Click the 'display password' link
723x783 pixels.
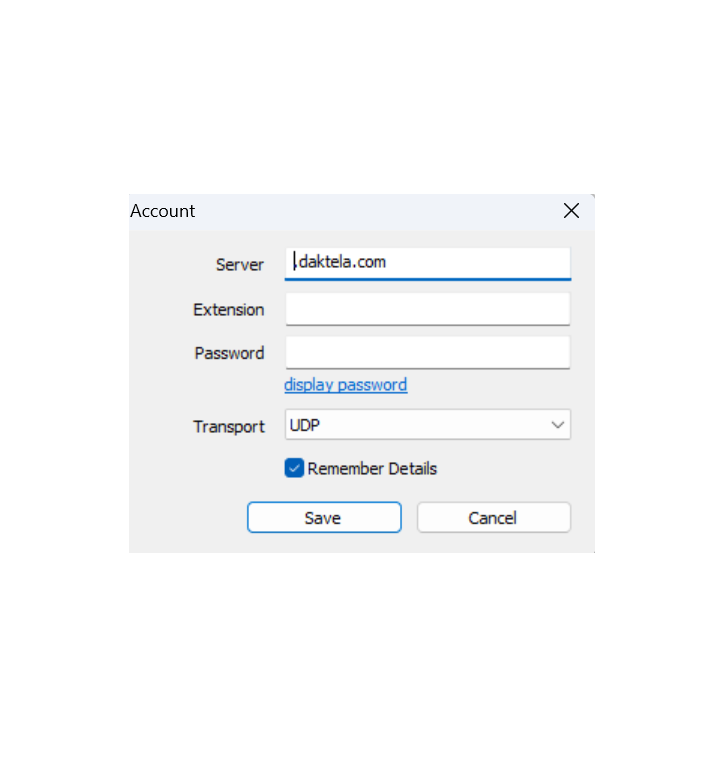(x=345, y=385)
